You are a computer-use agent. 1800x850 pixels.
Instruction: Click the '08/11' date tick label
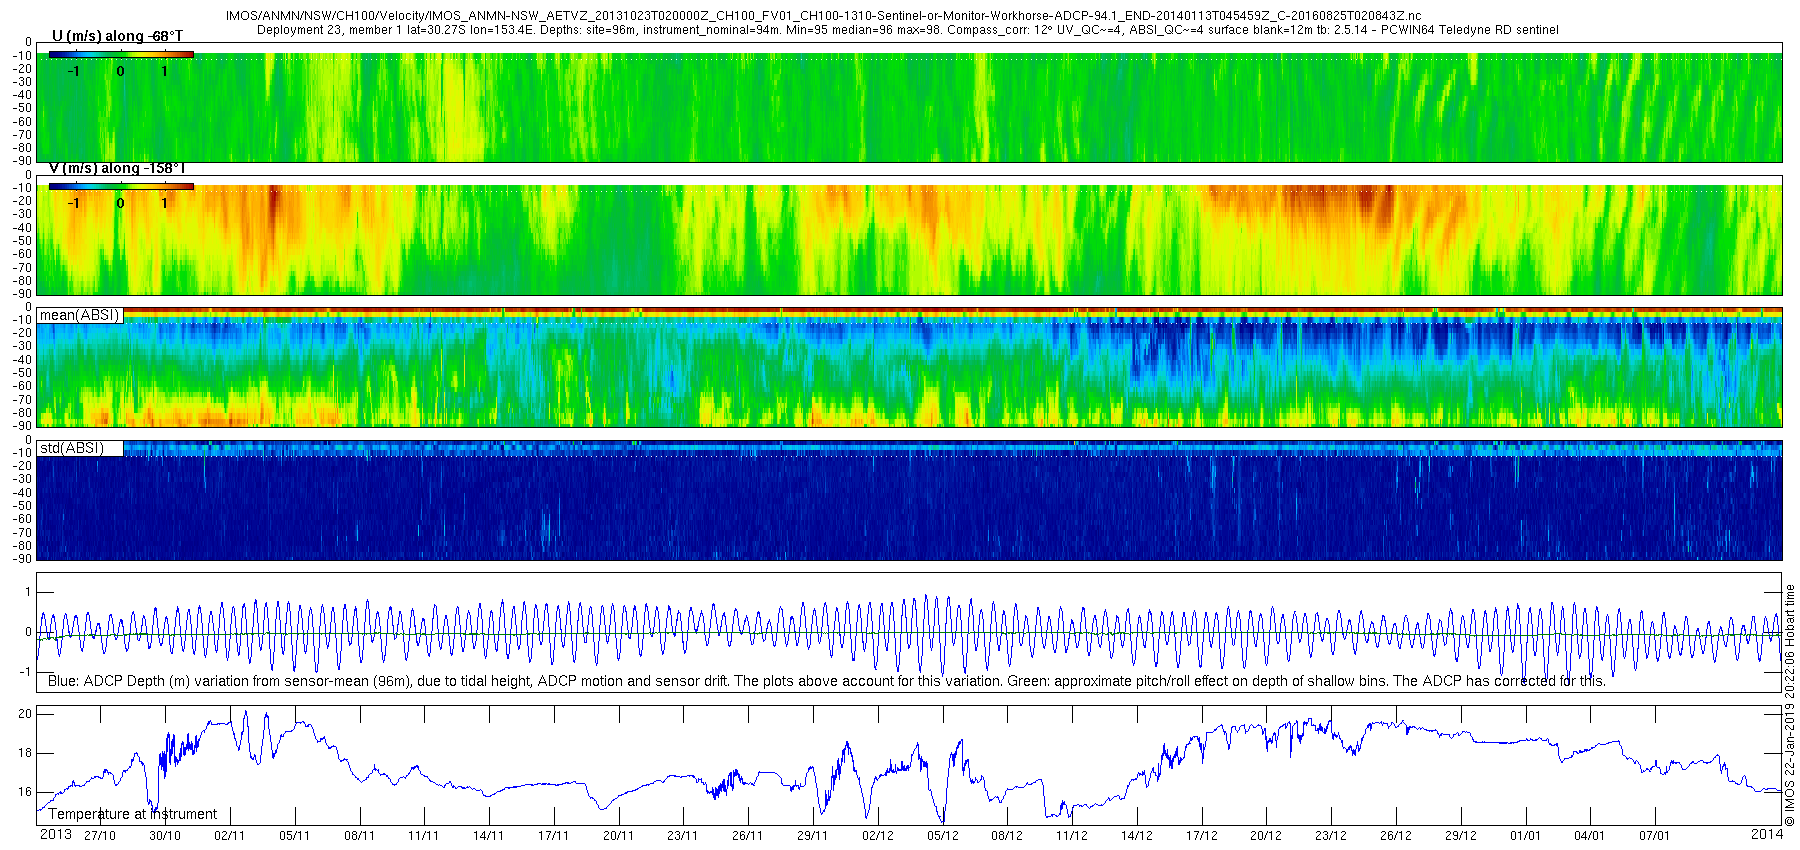[x=359, y=836]
